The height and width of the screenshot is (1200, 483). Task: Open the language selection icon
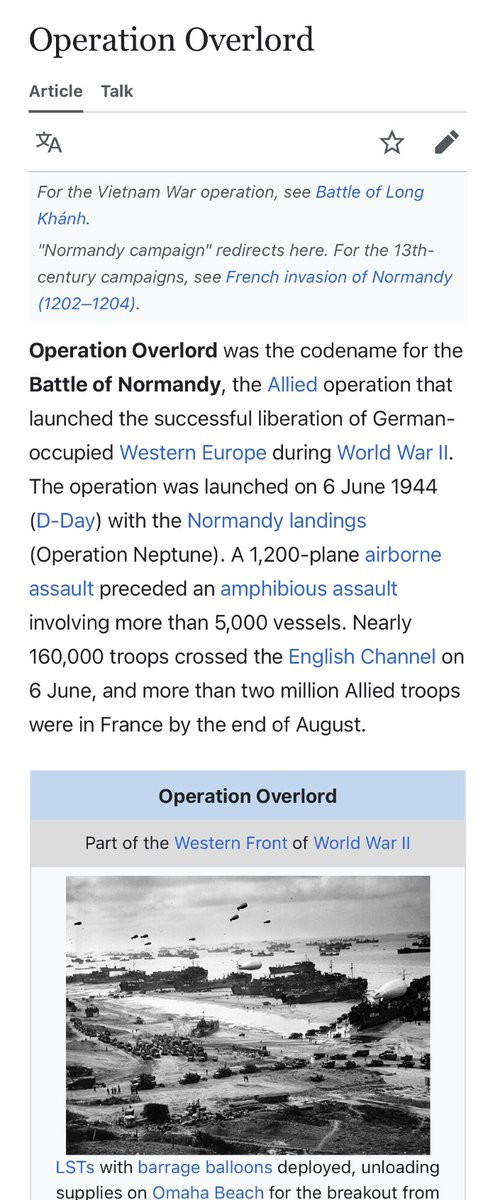tap(49, 143)
